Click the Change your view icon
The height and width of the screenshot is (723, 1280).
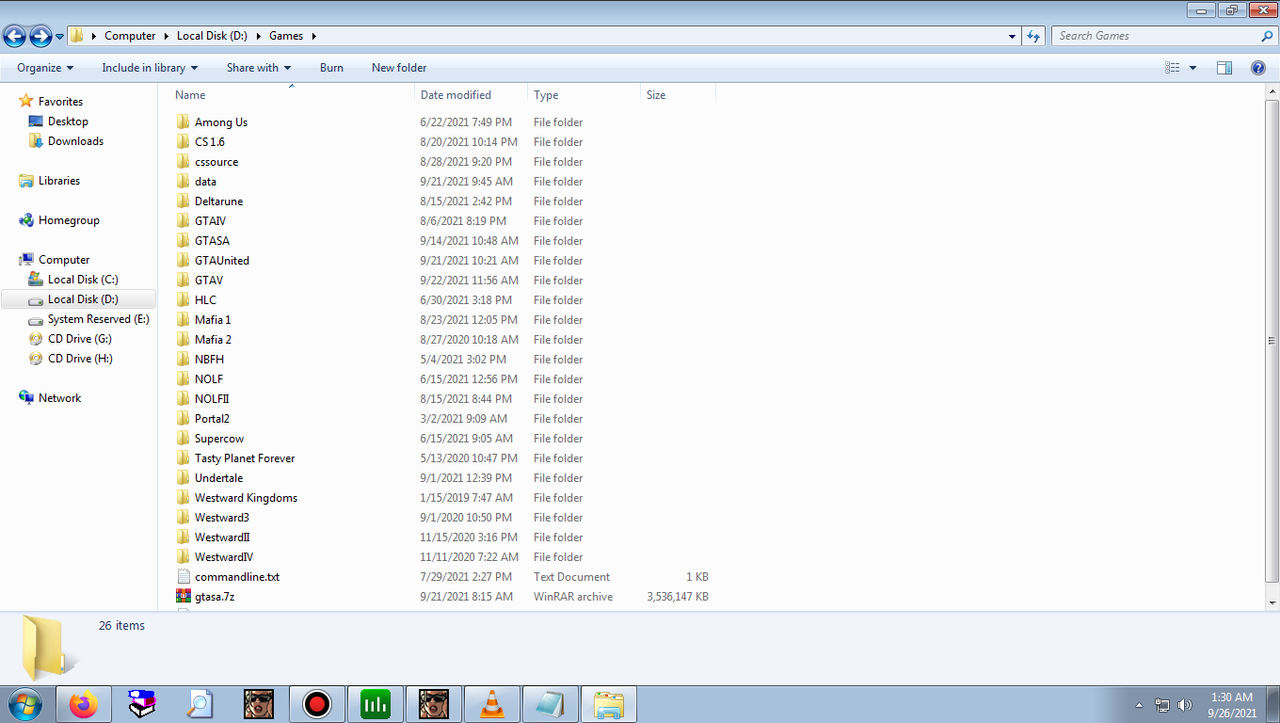point(1173,68)
